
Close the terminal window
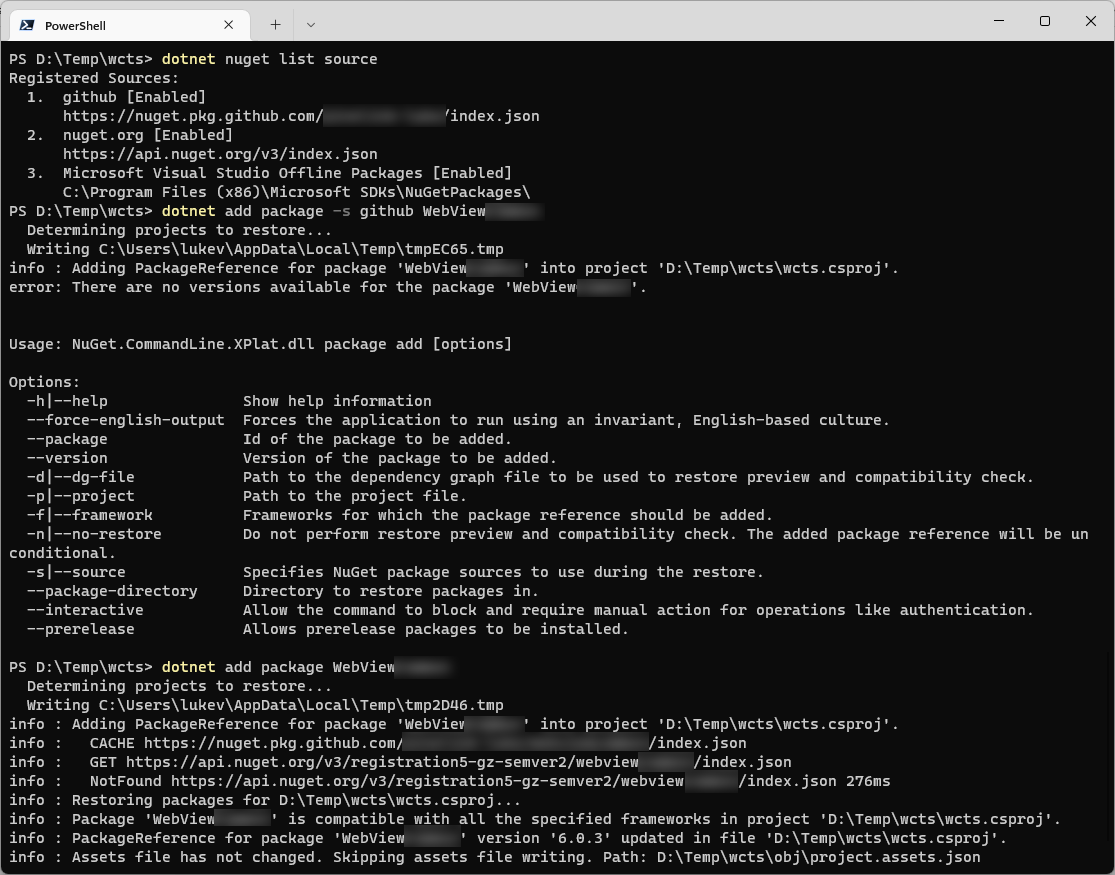[x=1091, y=21]
